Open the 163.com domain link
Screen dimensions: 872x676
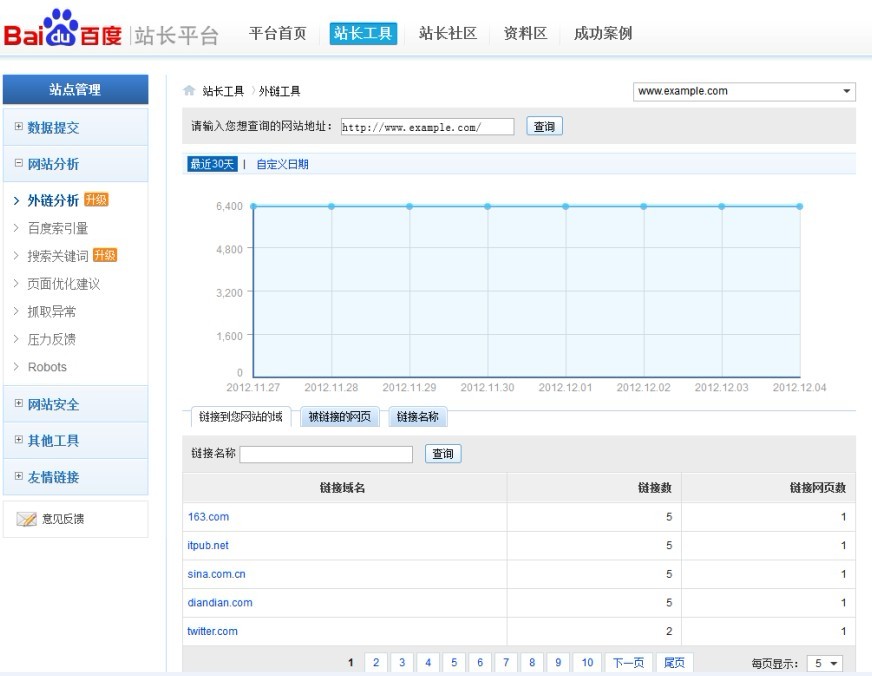(208, 517)
